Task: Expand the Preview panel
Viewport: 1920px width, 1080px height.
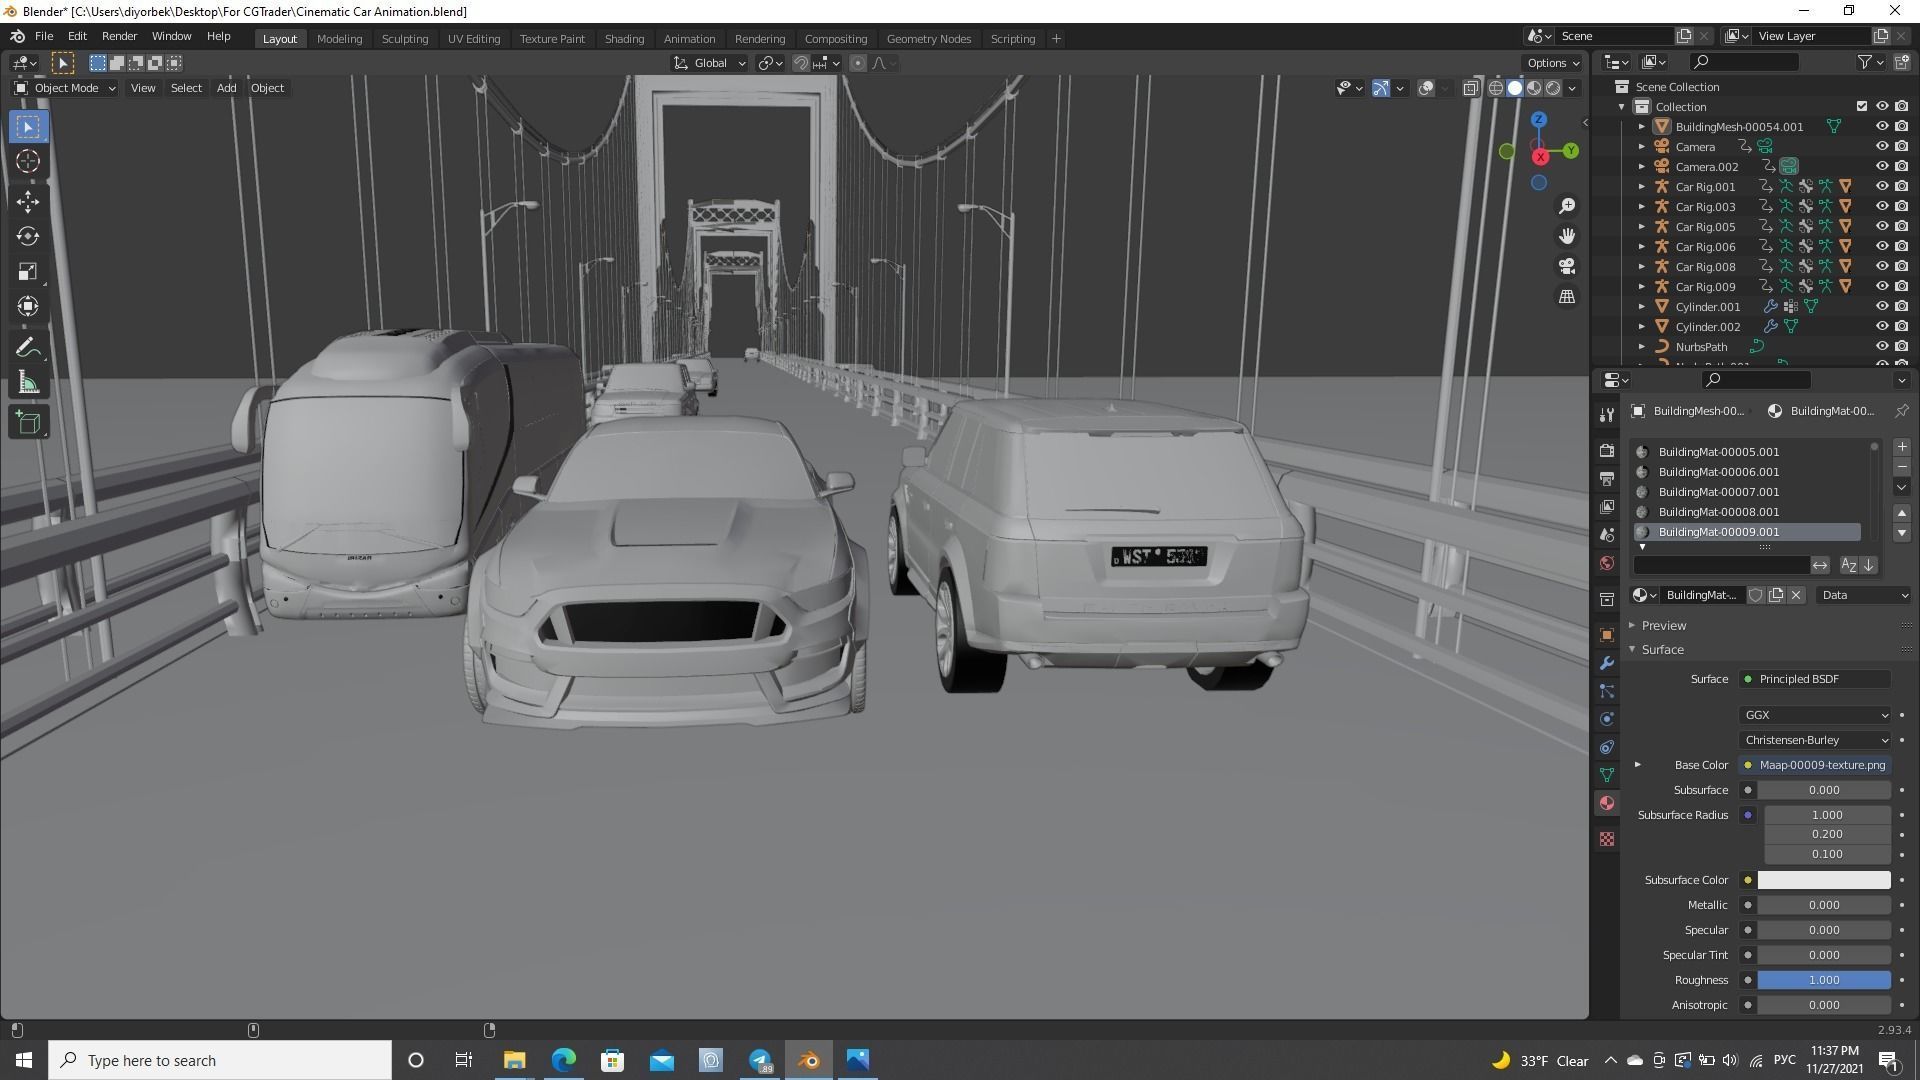Action: point(1663,626)
